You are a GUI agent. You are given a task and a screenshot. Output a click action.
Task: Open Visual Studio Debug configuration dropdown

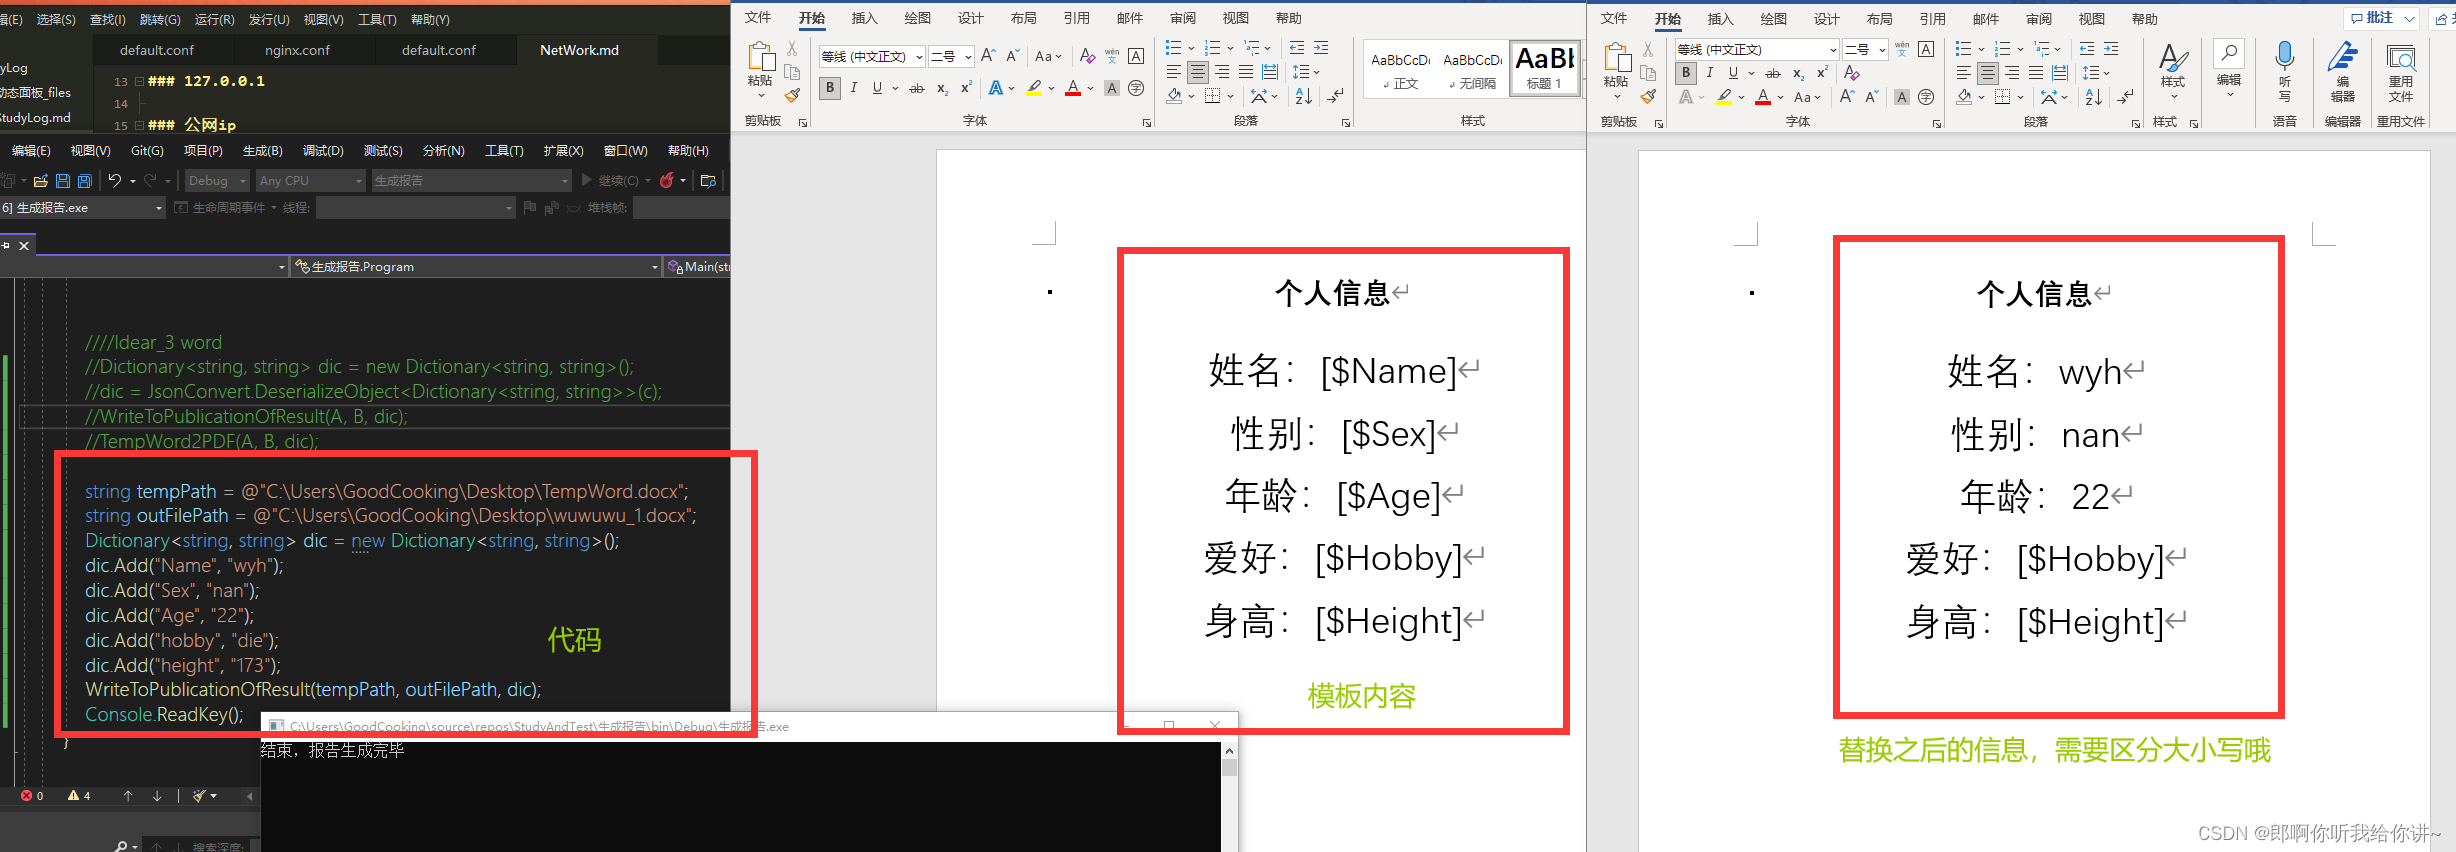[216, 181]
